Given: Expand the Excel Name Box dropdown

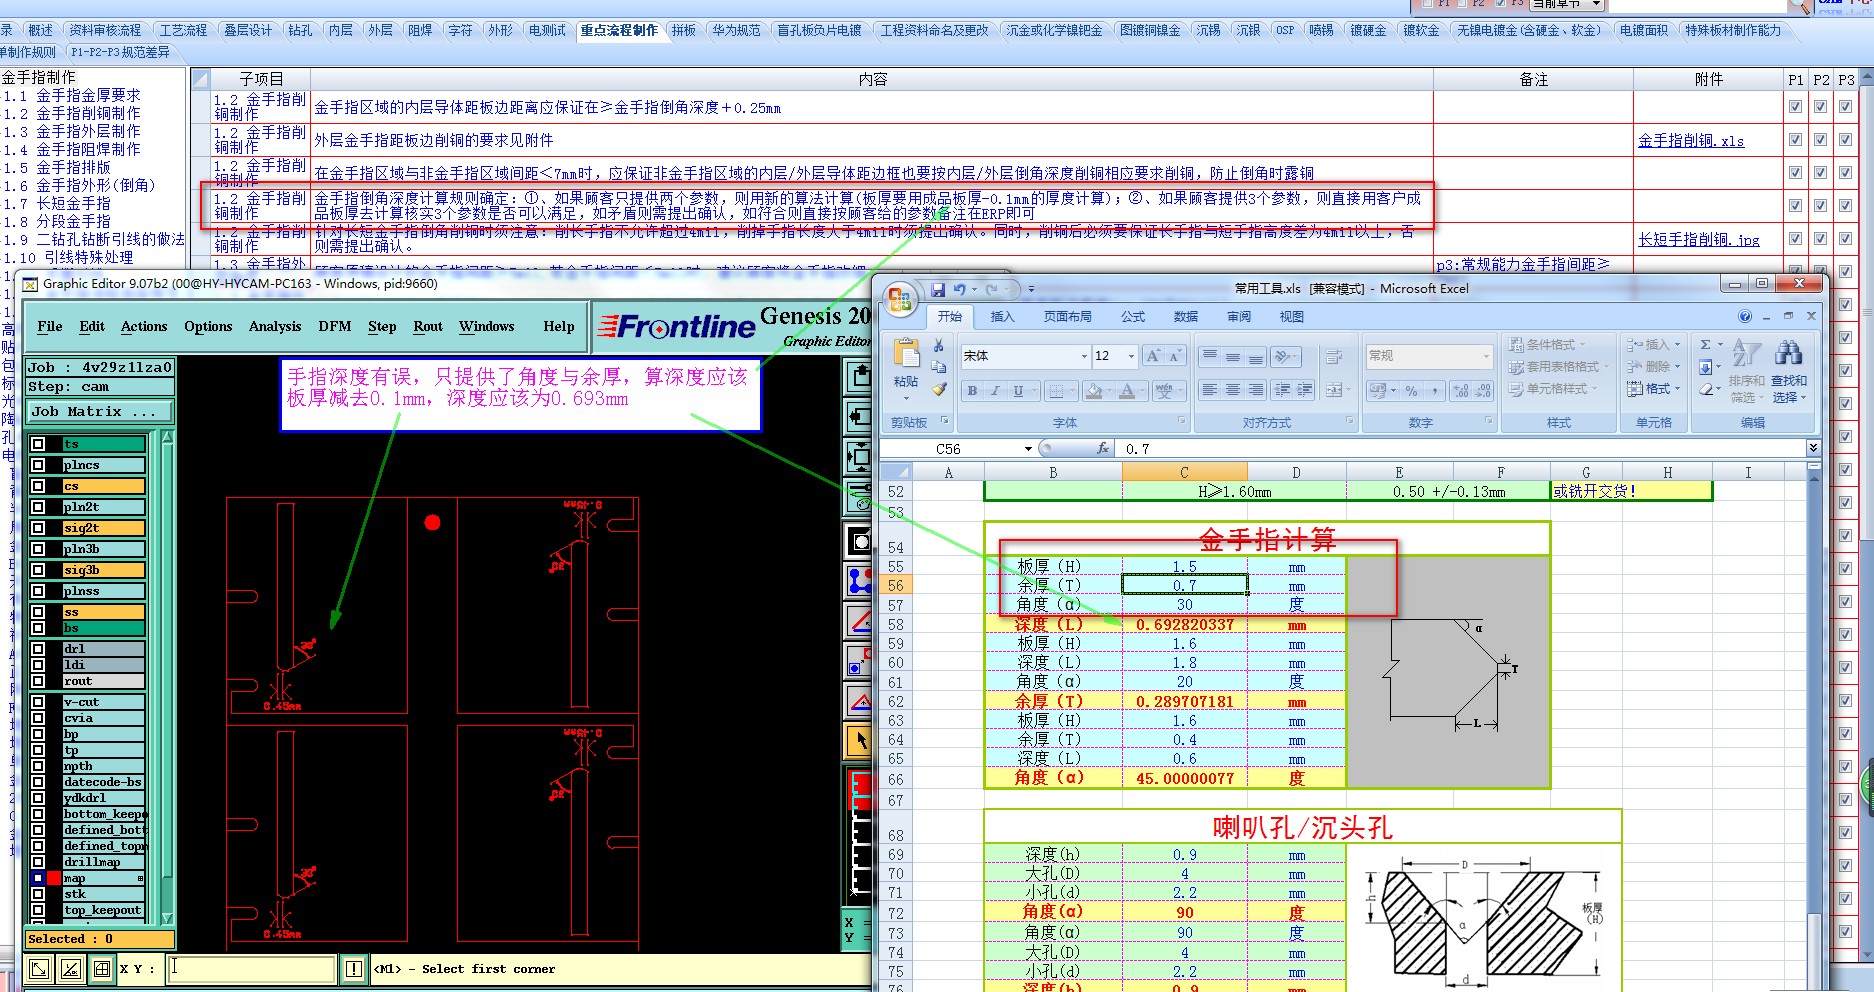Looking at the screenshot, I should click(x=1028, y=449).
